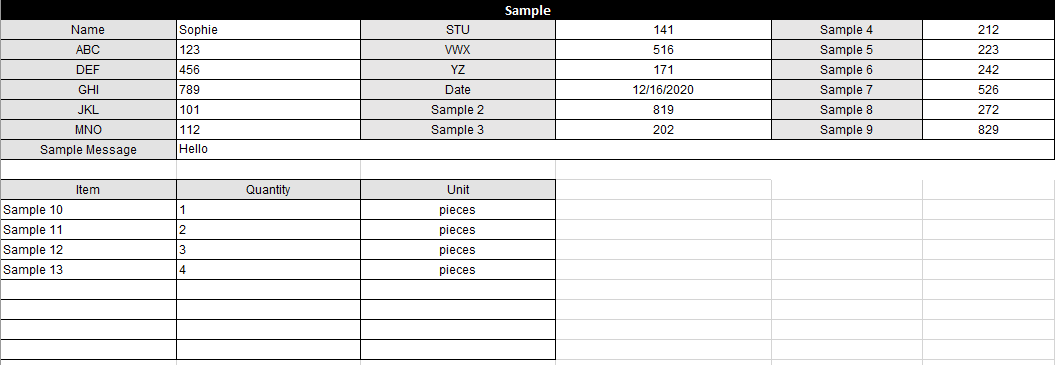Screen dimensions: 1055x365
Task: Click the Sample 5 label cell
Action: (846, 50)
